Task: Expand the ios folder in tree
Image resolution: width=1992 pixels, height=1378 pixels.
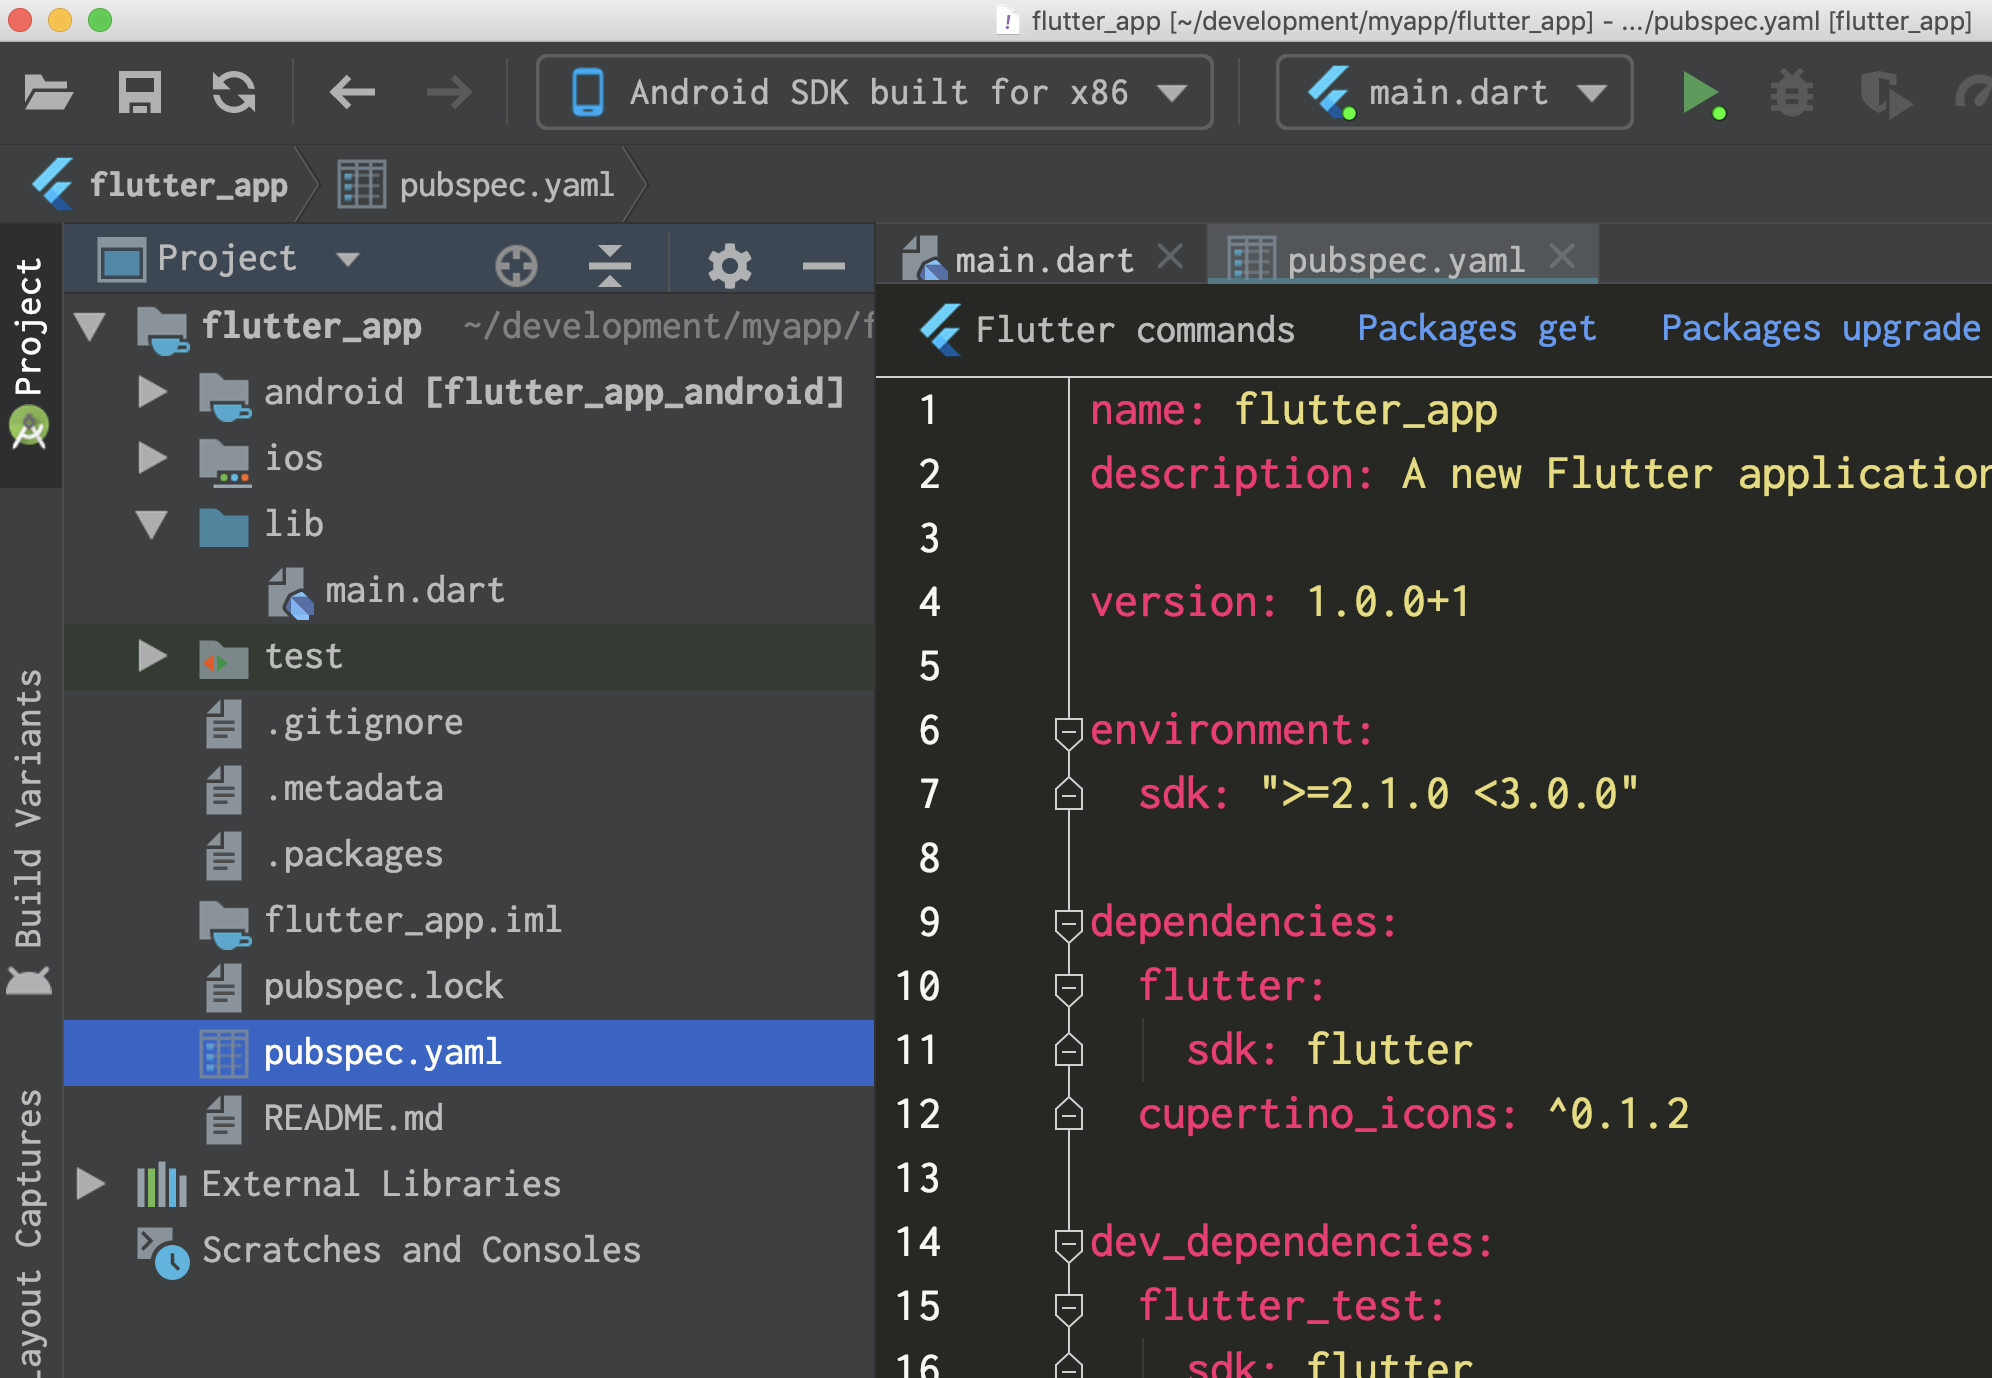Action: pos(152,458)
